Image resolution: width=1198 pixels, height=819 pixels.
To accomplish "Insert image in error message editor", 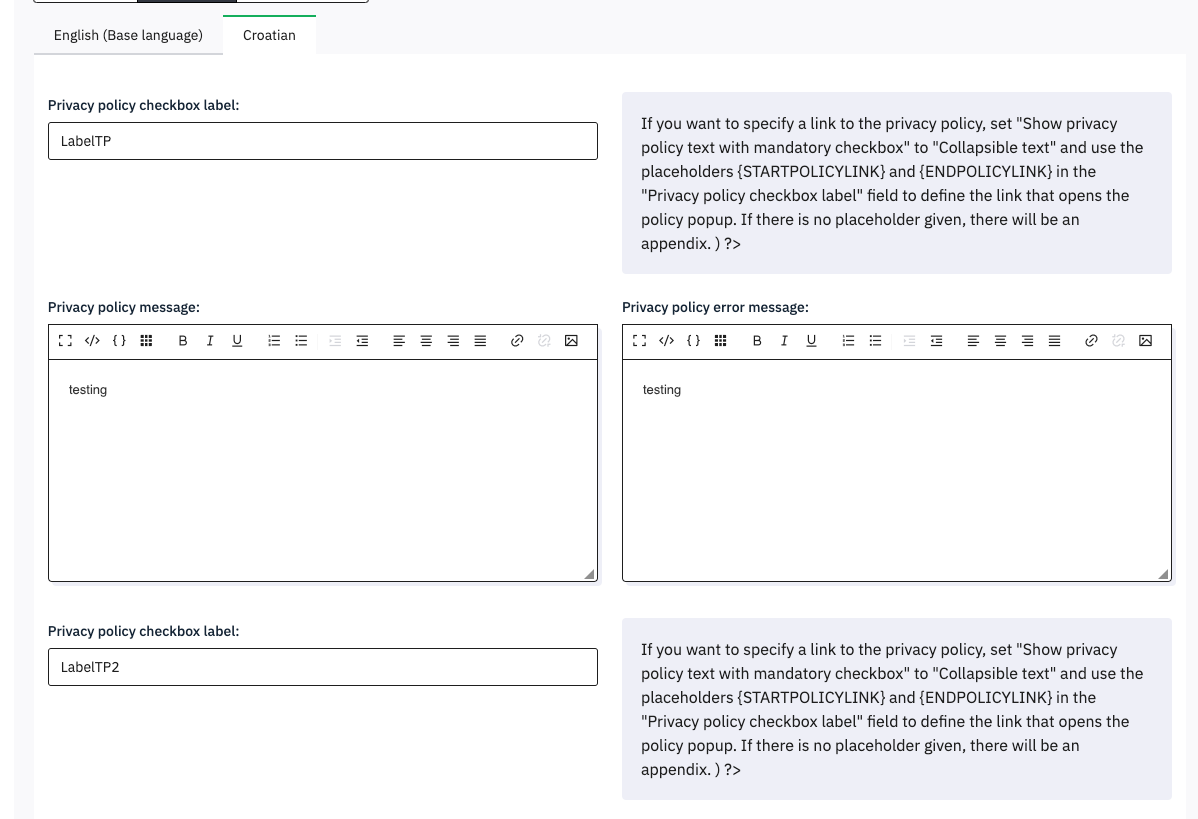I will point(1145,341).
